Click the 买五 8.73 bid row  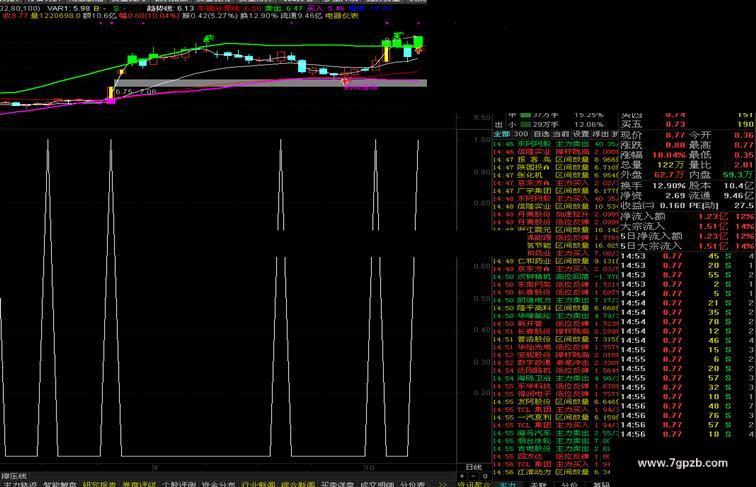(x=688, y=124)
